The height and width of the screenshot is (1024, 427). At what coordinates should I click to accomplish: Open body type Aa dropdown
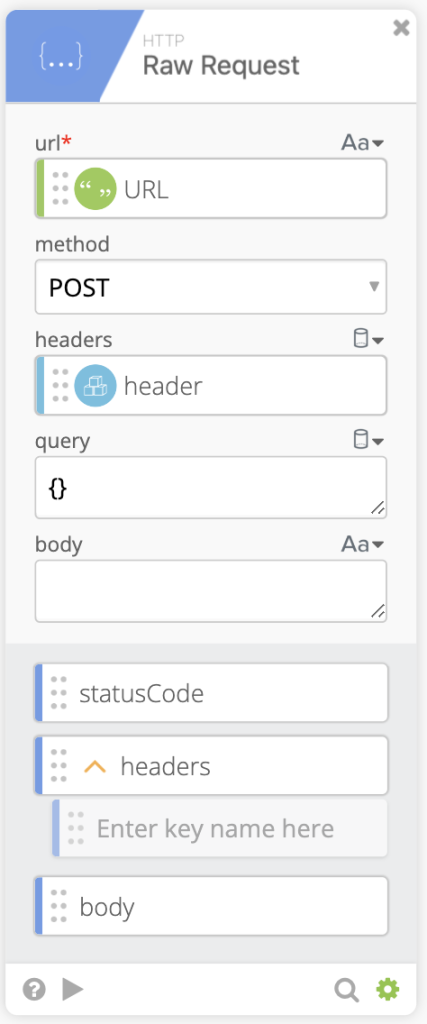pos(362,544)
